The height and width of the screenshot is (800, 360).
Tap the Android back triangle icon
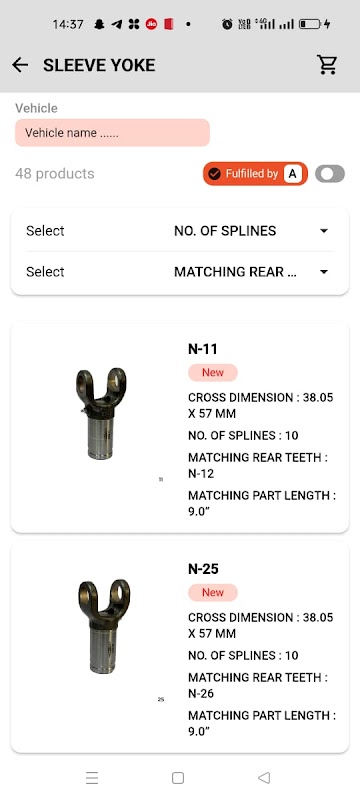coord(264,778)
